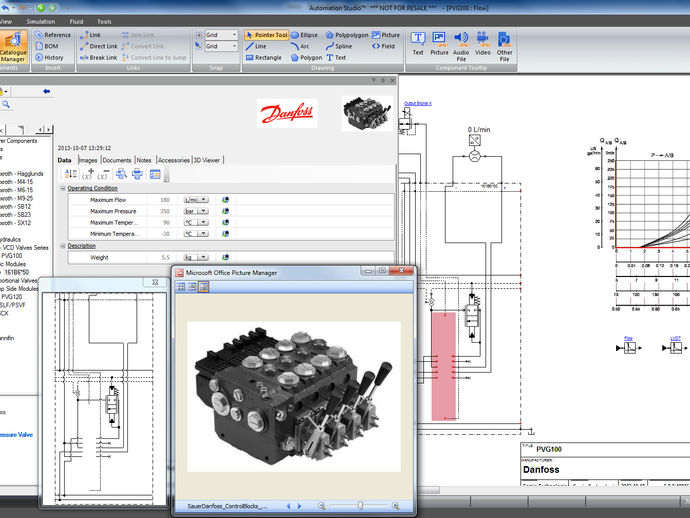The width and height of the screenshot is (690, 518).
Task: Collapse the Operating Condition section
Action: pyautogui.click(x=62, y=188)
